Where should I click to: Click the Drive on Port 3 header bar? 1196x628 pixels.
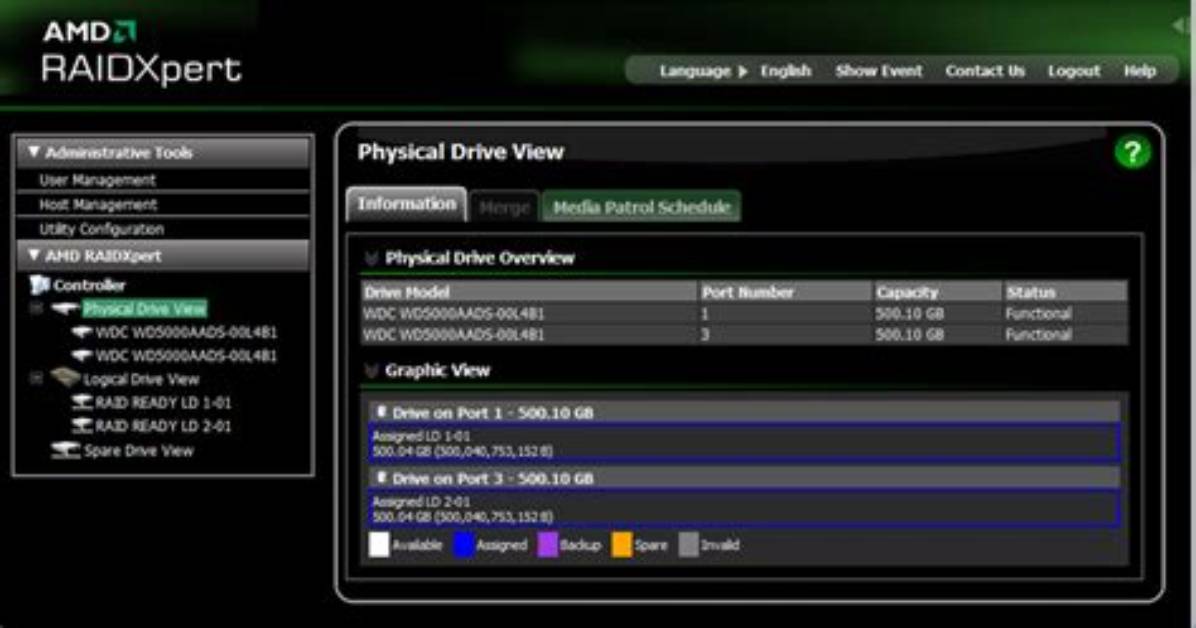744,478
